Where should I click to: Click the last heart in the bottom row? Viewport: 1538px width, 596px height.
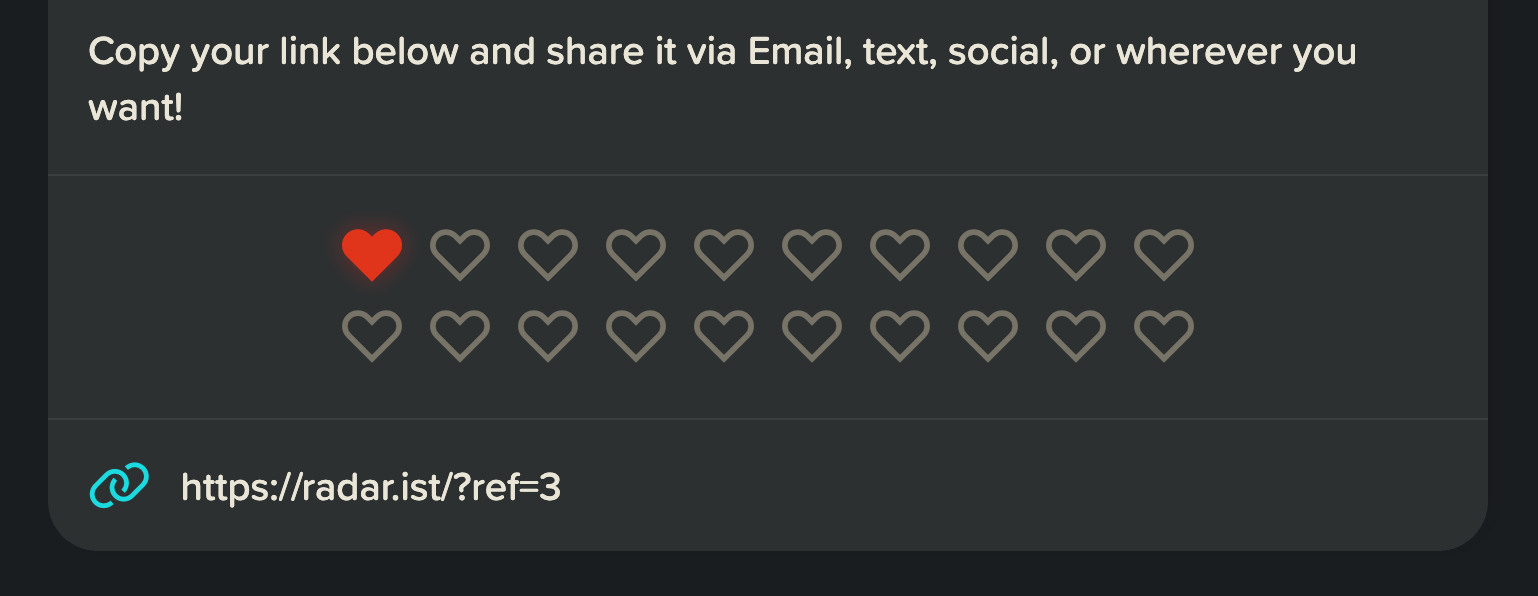pyautogui.click(x=1164, y=336)
